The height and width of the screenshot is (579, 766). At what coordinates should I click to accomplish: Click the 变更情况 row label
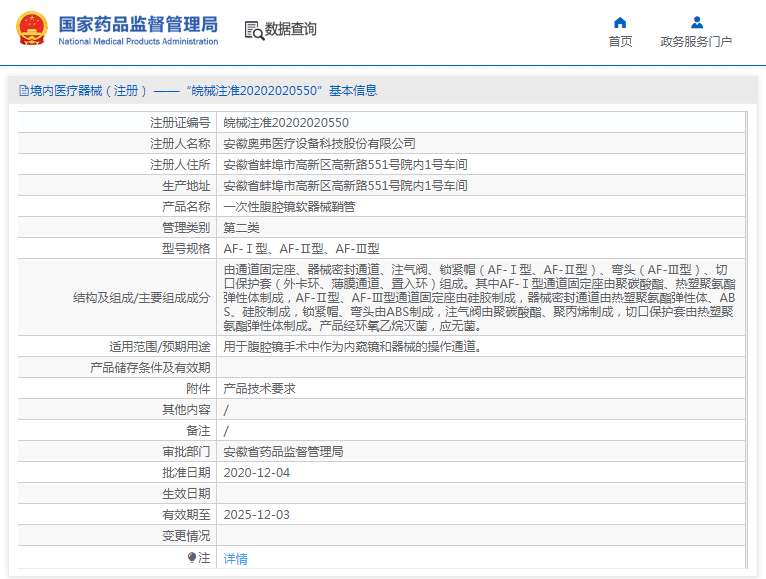point(186,536)
